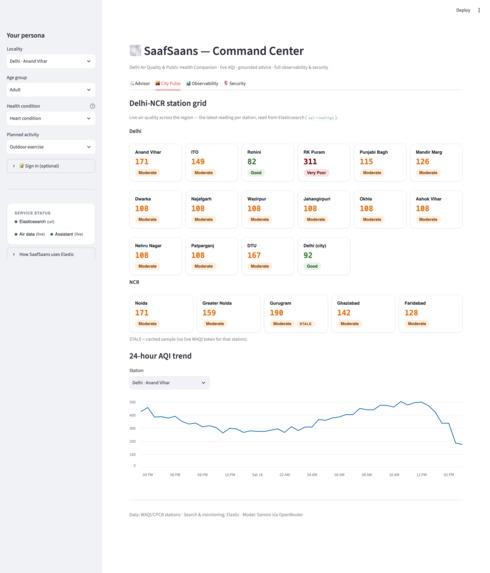490x573 pixels.
Task: Click the Wazirpur station name
Action: [257, 199]
